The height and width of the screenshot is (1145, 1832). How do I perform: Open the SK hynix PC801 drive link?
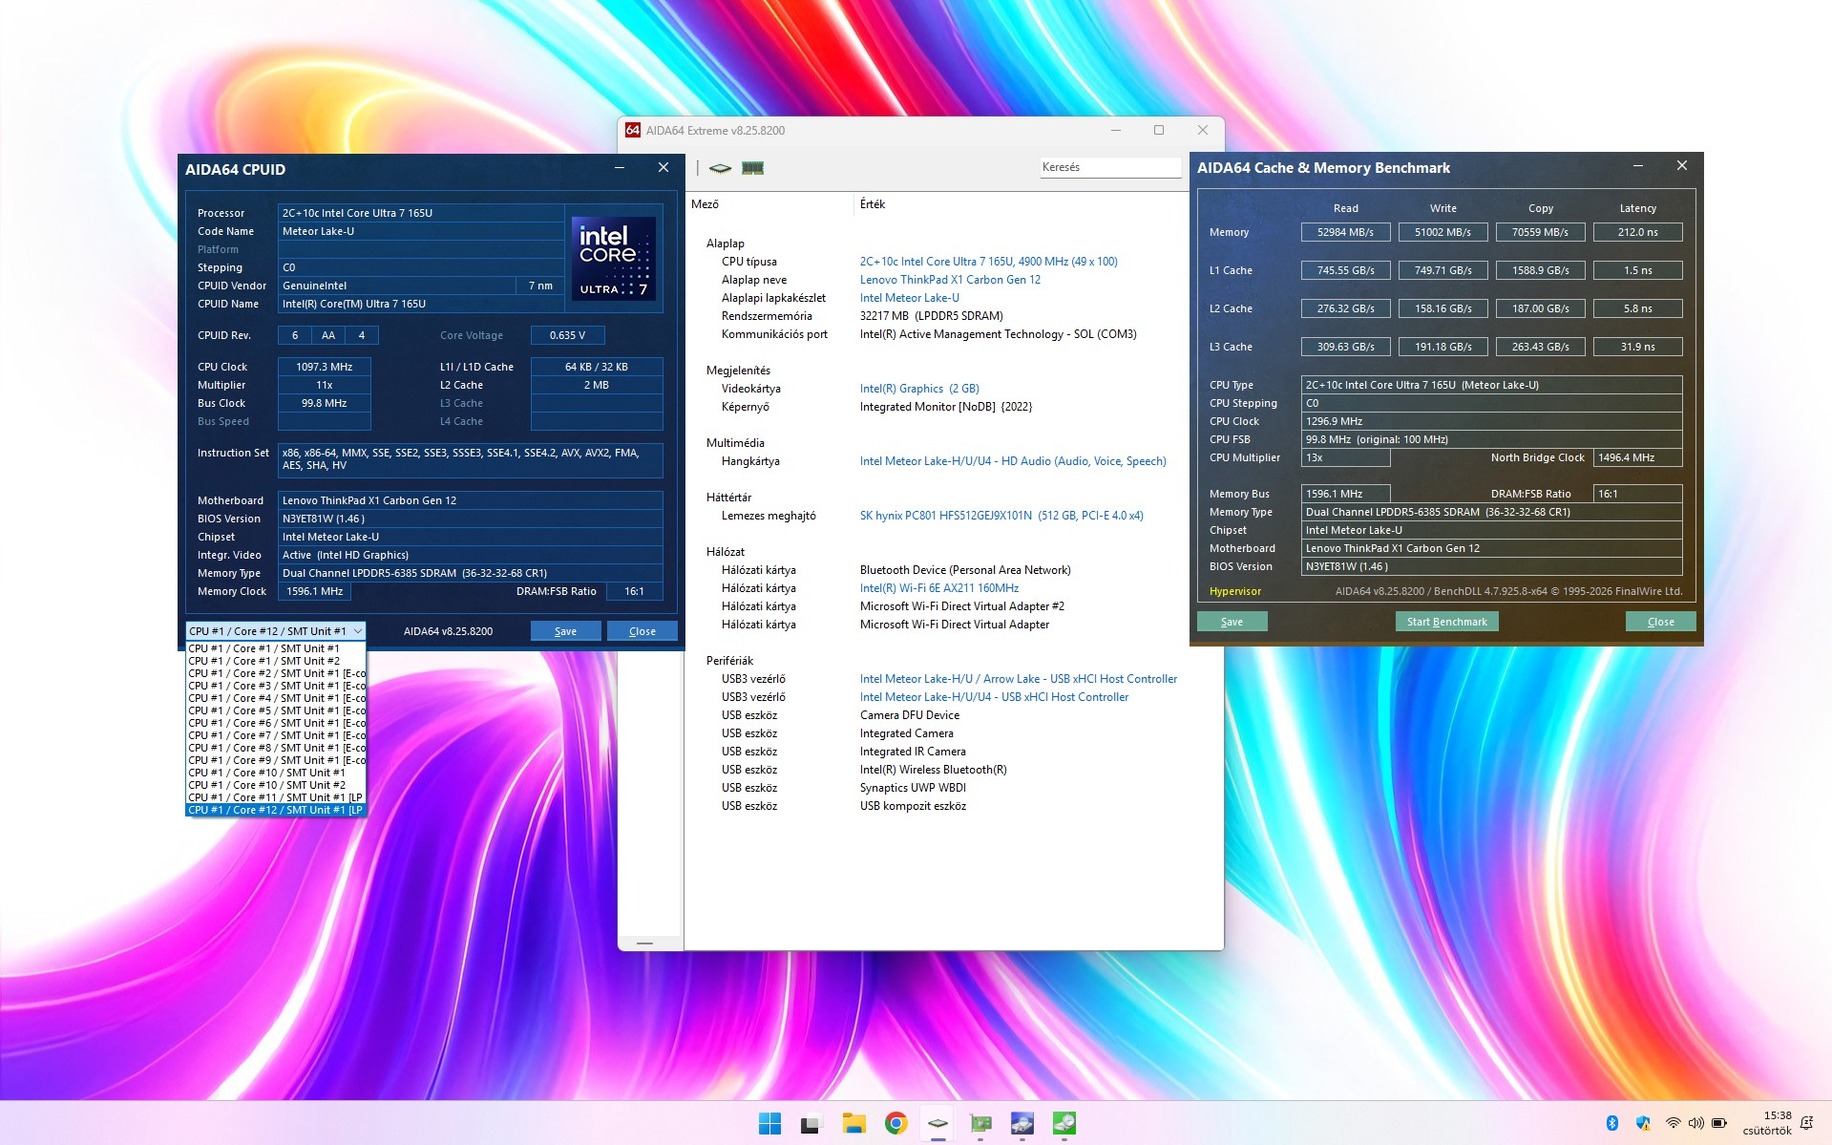pos(1001,516)
